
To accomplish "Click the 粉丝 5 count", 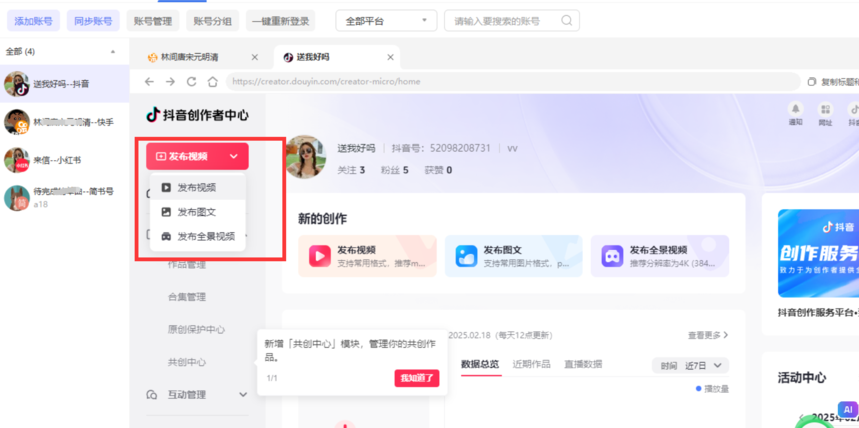I will click(394, 170).
